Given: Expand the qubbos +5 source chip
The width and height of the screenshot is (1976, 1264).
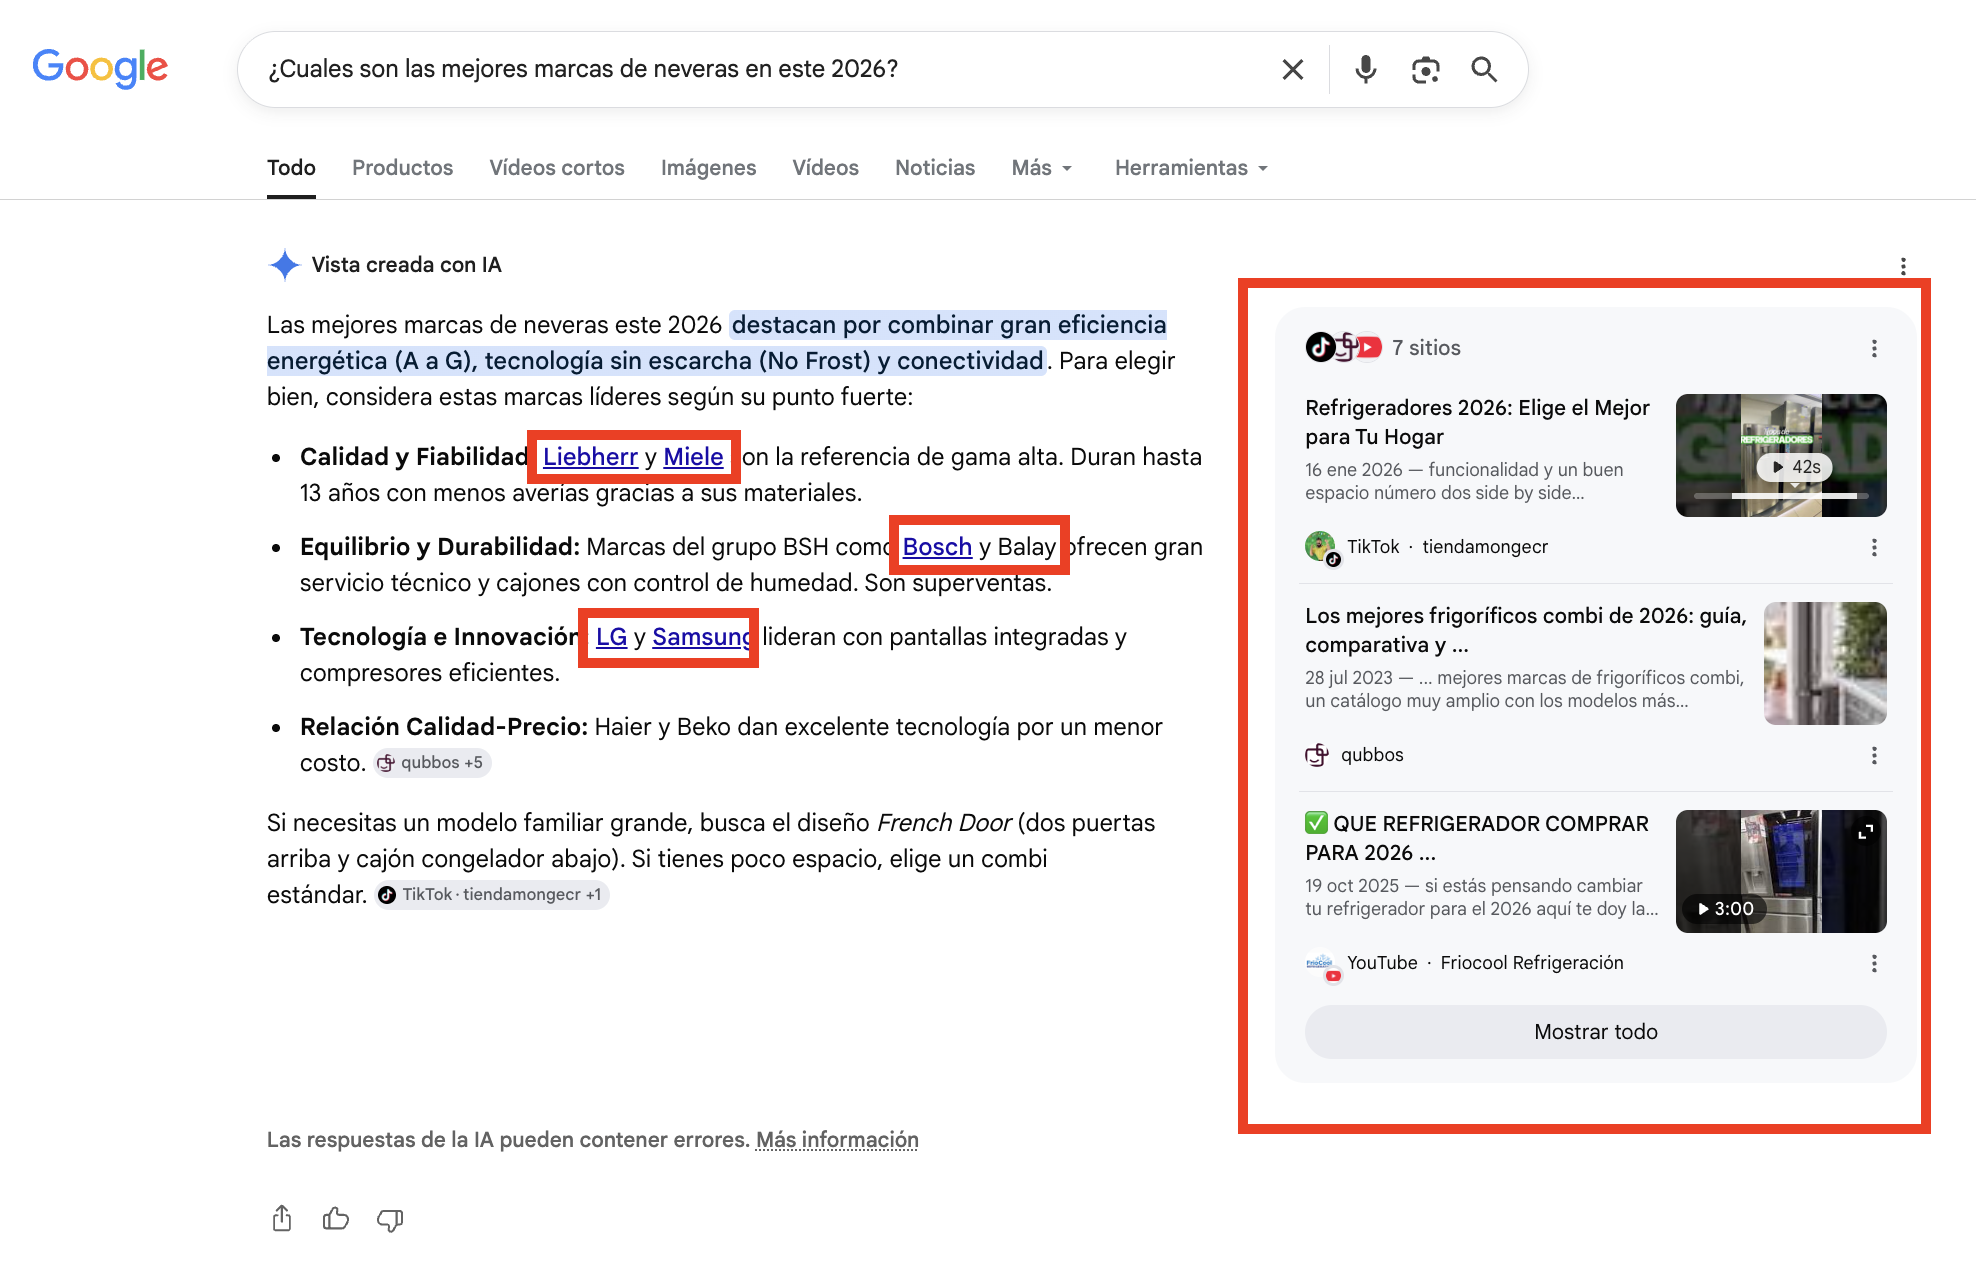Looking at the screenshot, I should pyautogui.click(x=433, y=762).
